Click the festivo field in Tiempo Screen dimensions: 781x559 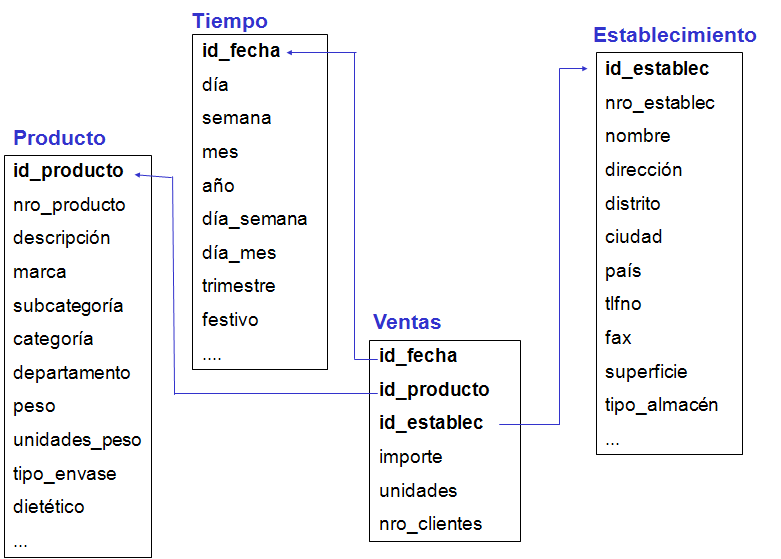230,320
